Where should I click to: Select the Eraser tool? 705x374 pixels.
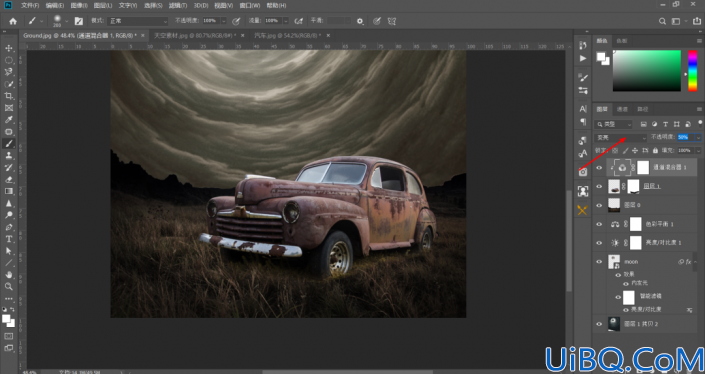9,179
